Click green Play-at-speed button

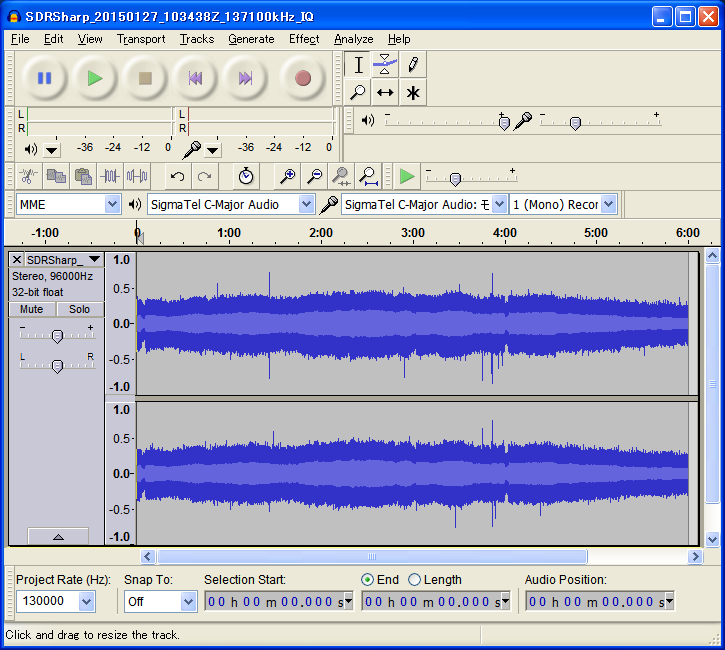tap(407, 176)
